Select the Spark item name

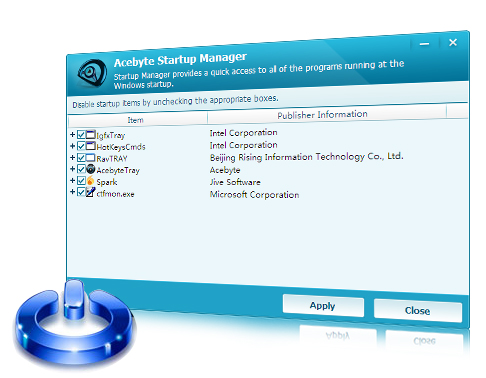click(x=107, y=182)
